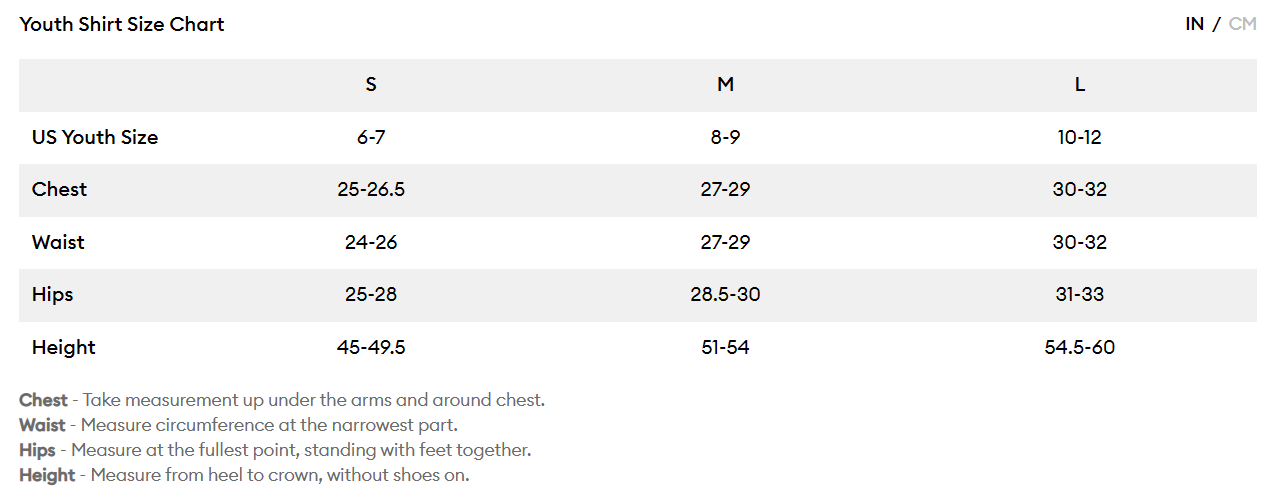Click the Hips measurement instruction text

tap(300, 450)
